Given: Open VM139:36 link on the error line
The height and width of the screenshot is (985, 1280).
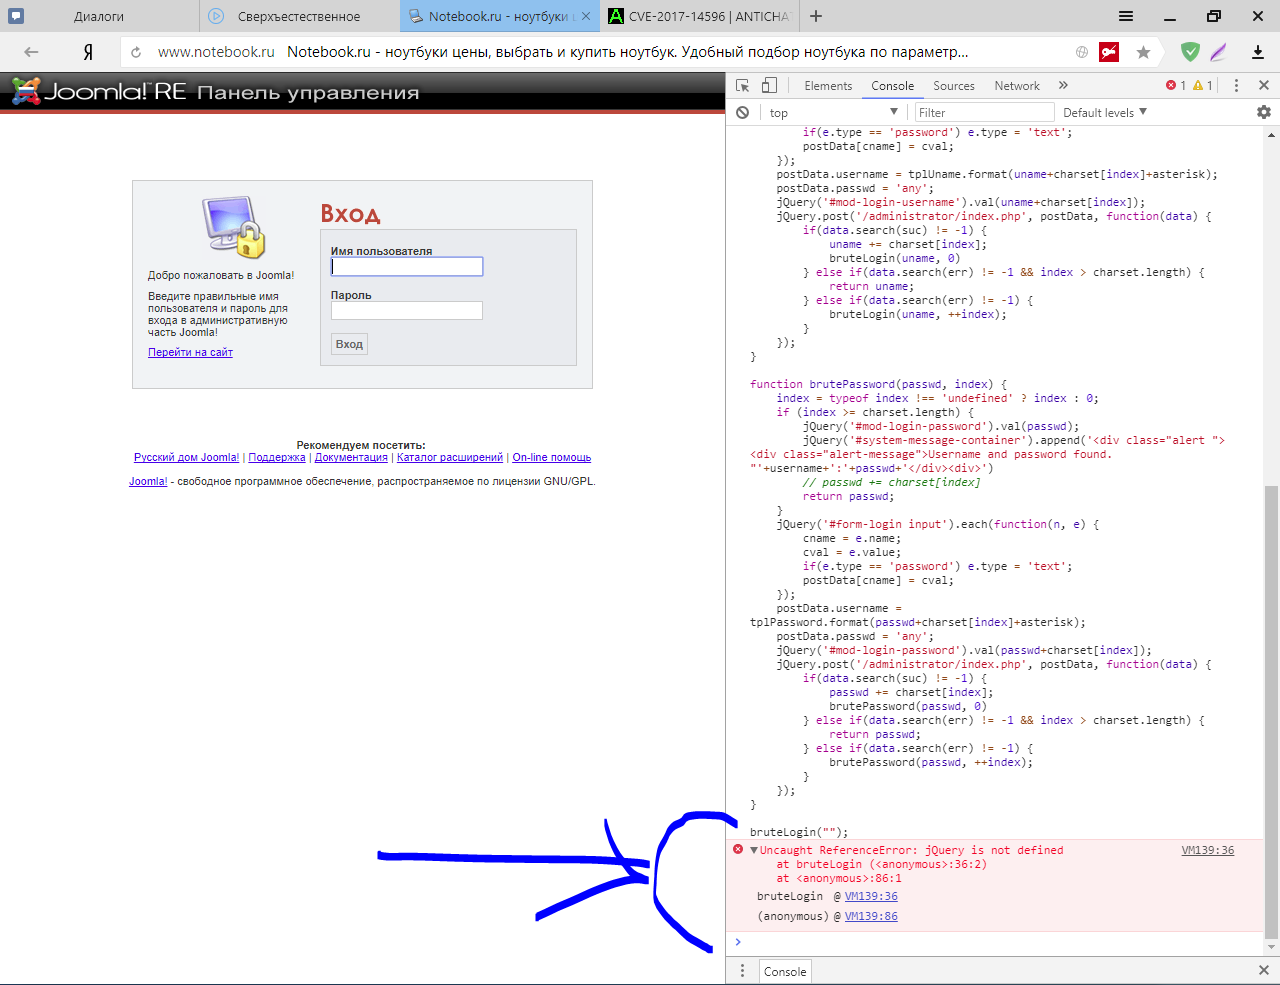Looking at the screenshot, I should (1208, 850).
